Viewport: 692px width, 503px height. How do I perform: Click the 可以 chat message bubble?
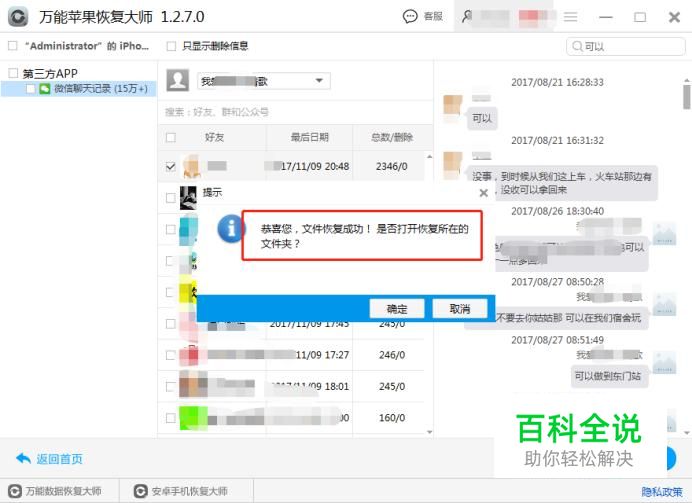pos(482,118)
